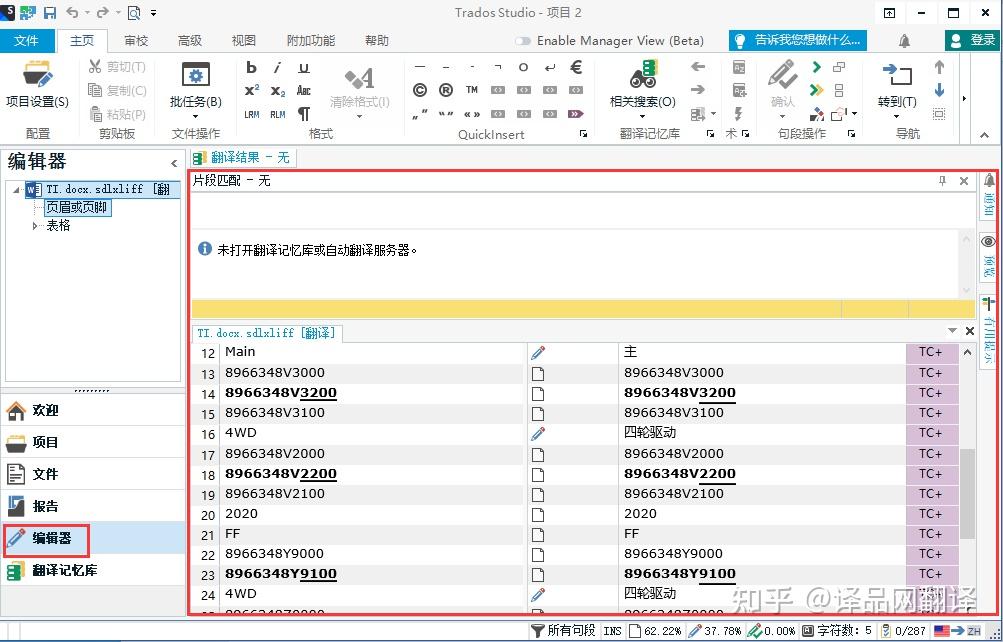Open 项目设置(S) project settings
The width and height of the screenshot is (1003, 642).
point(36,85)
